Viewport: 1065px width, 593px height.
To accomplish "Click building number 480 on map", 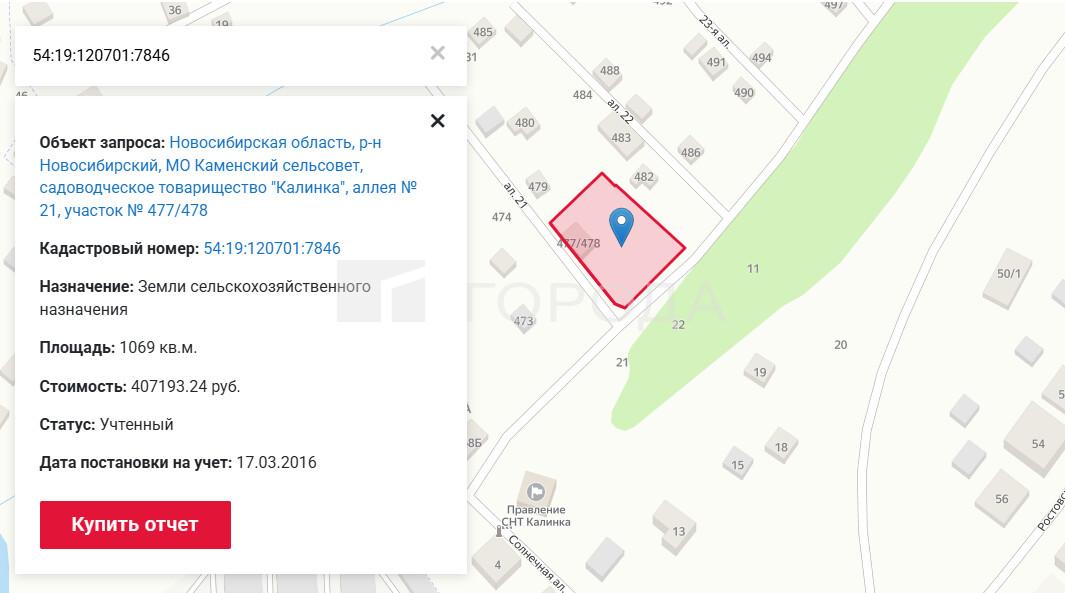I will tap(524, 123).
